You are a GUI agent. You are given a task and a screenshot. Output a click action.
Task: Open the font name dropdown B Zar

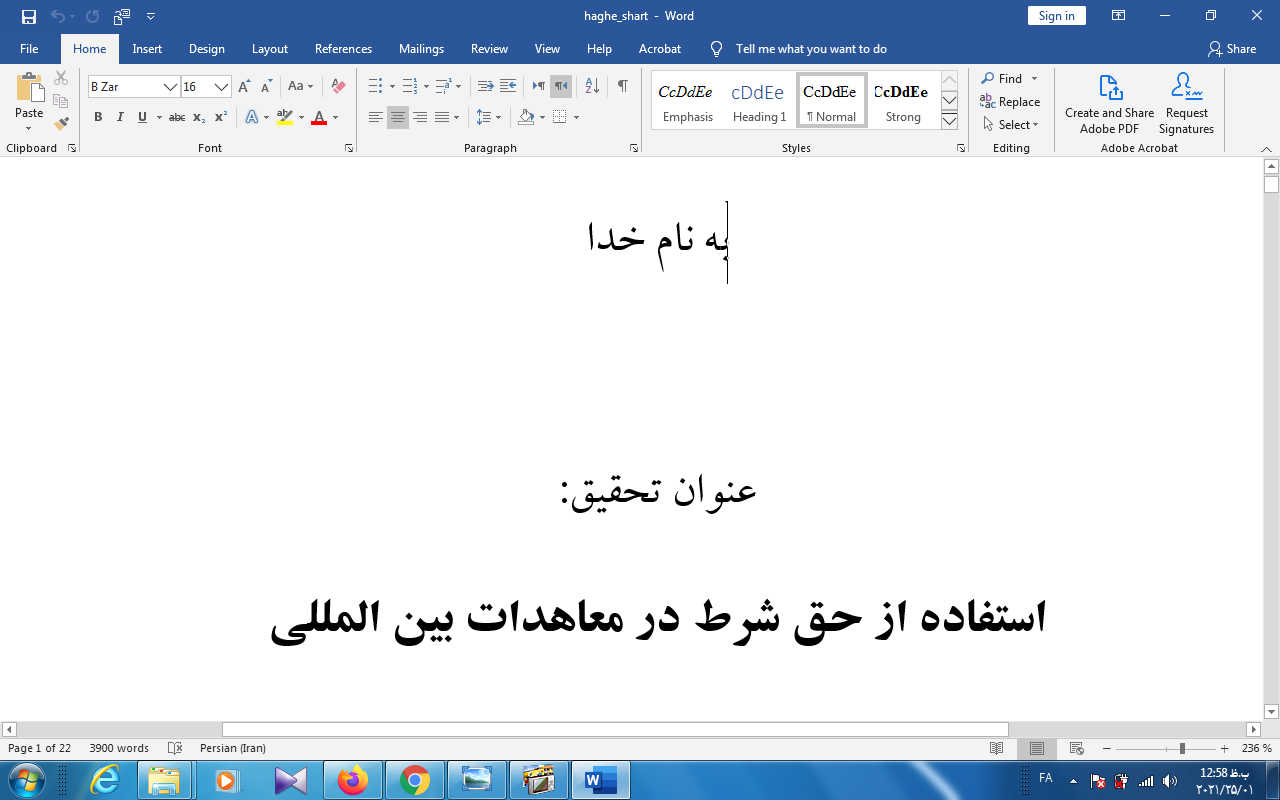(170, 87)
